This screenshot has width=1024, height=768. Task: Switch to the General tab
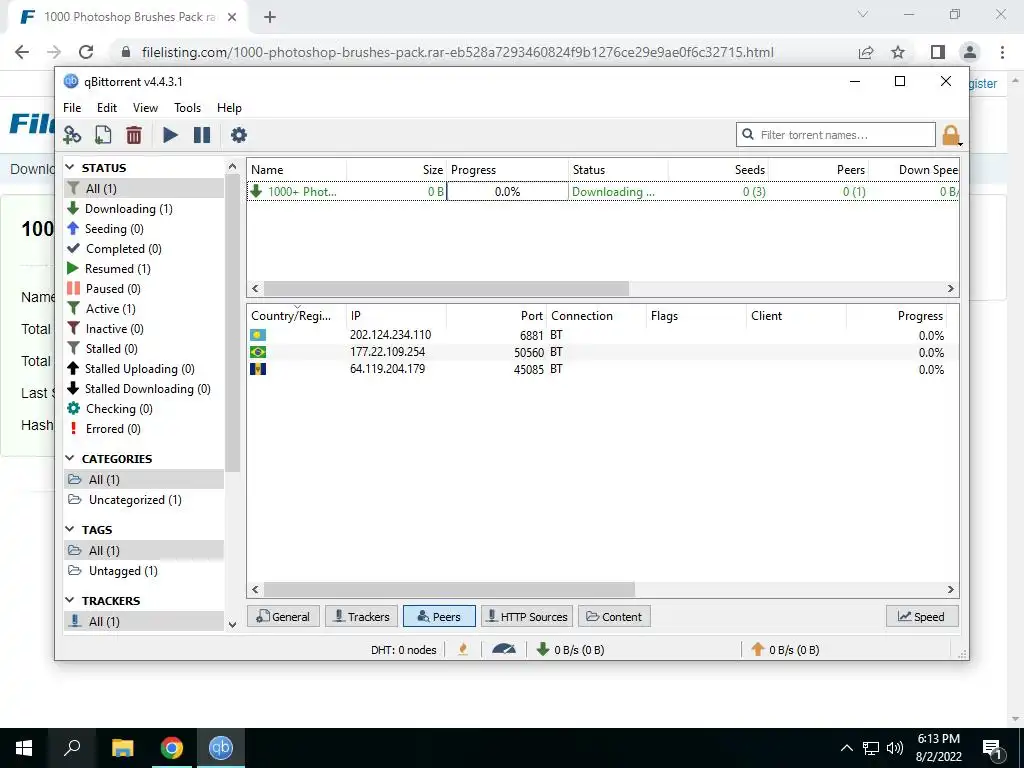tap(283, 616)
